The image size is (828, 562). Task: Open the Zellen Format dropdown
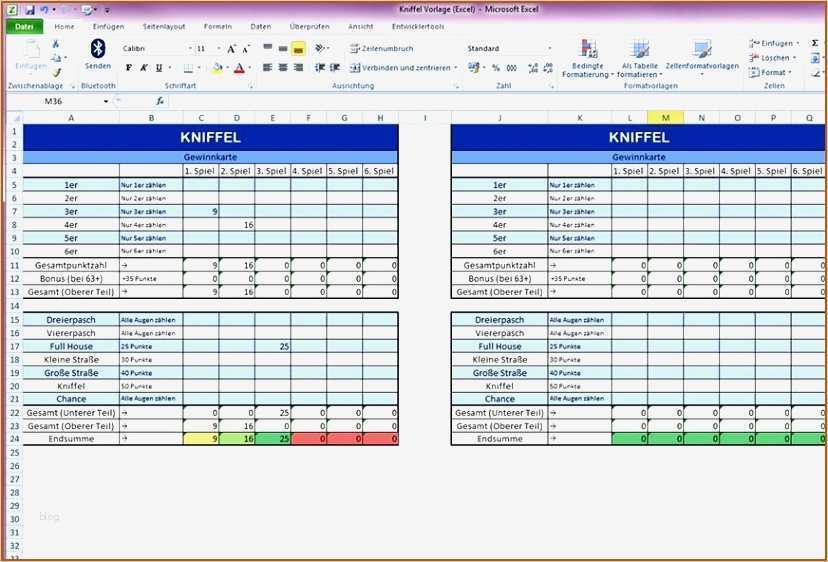pyautogui.click(x=771, y=72)
